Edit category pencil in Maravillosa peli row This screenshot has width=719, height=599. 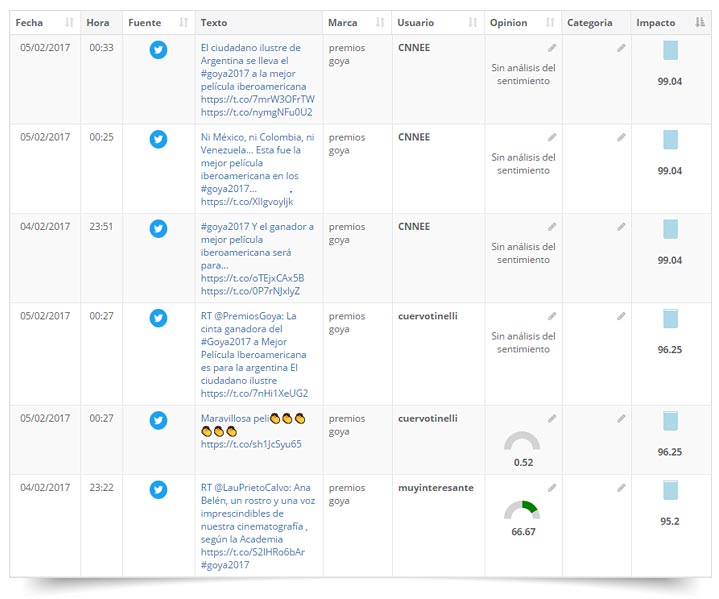click(621, 418)
